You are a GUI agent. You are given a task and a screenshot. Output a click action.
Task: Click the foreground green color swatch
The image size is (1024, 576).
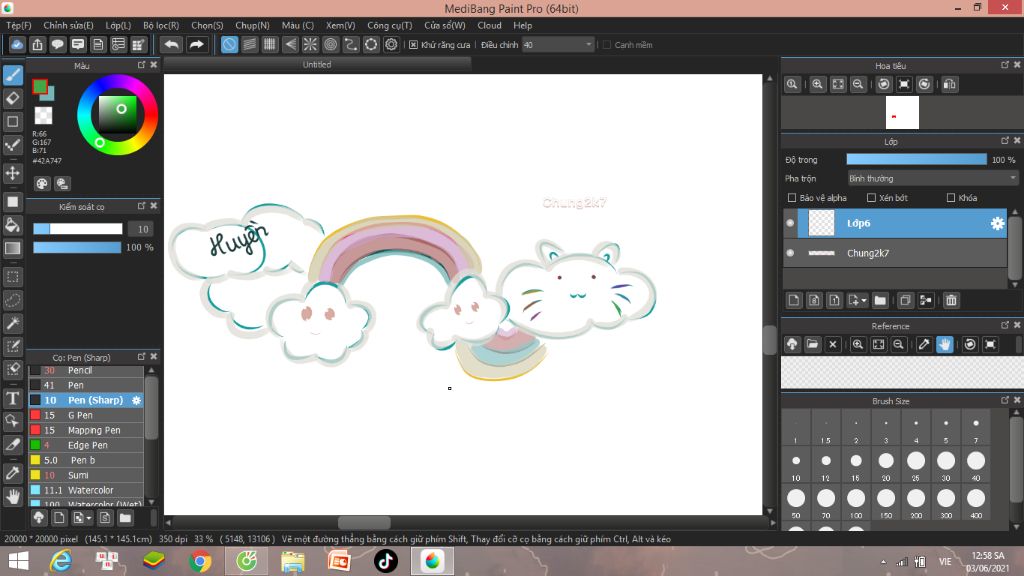40,86
